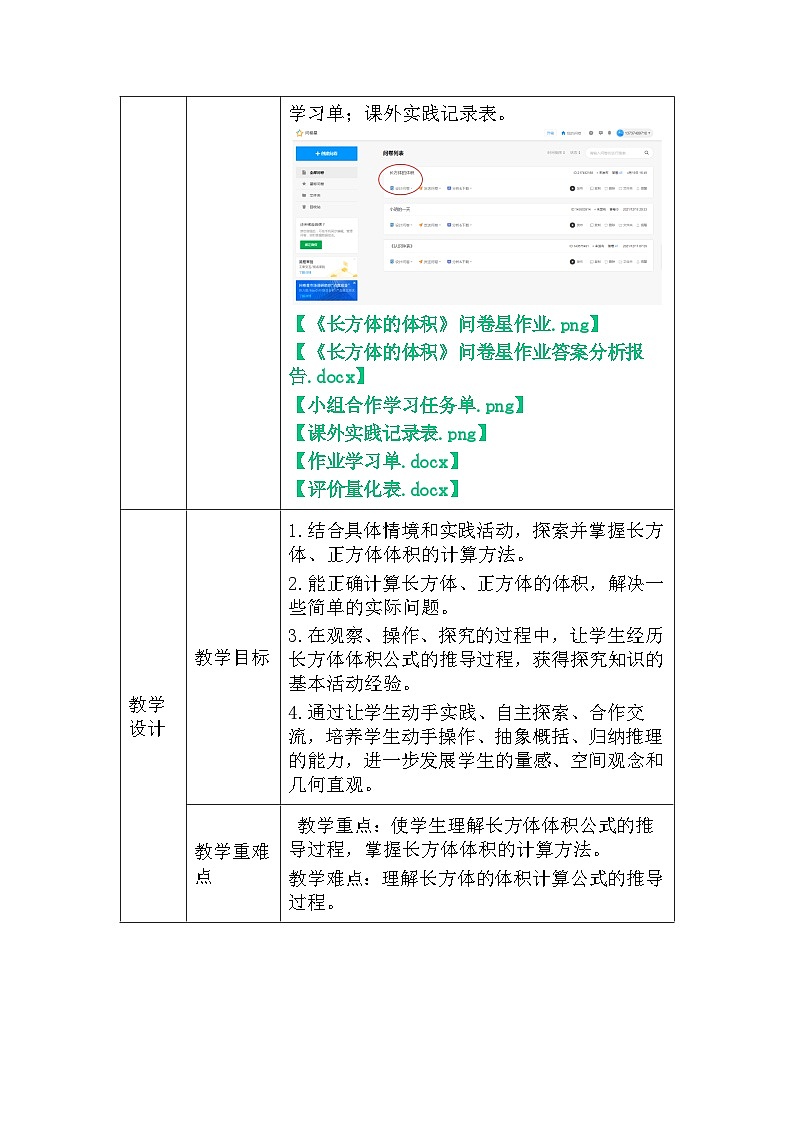This screenshot has width=794, height=1123.
Task: Click the blue link in the yellow-illustrated sidebar card
Action: click(x=305, y=273)
